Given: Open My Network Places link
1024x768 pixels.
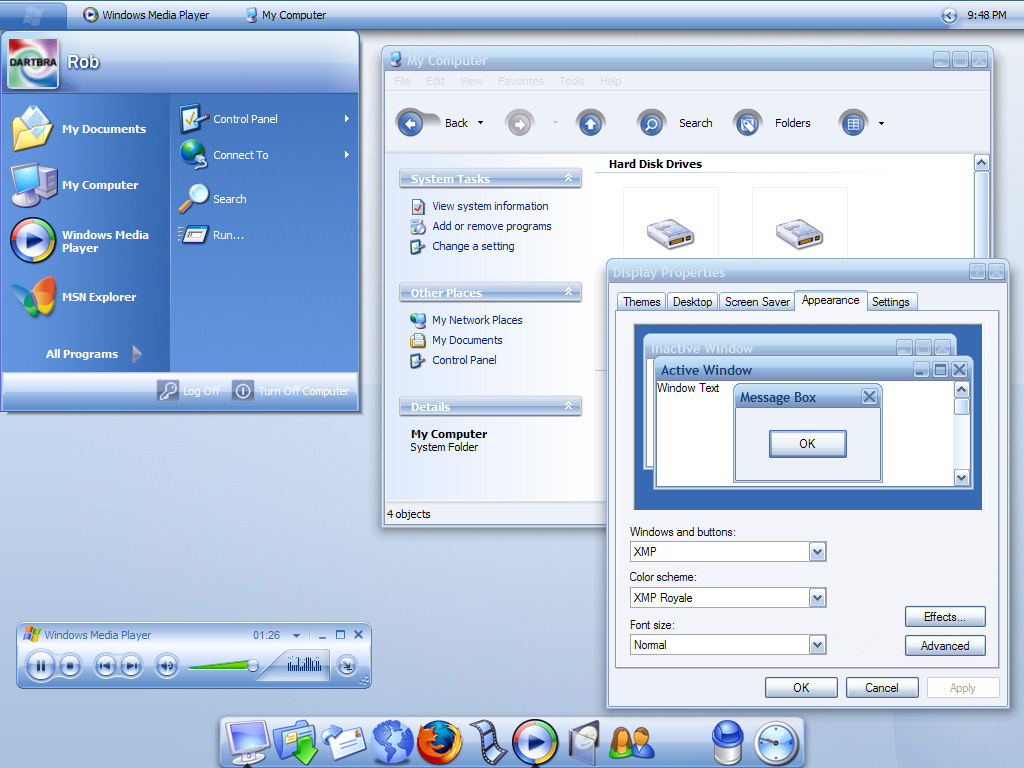Looking at the screenshot, I should pyautogui.click(x=477, y=320).
